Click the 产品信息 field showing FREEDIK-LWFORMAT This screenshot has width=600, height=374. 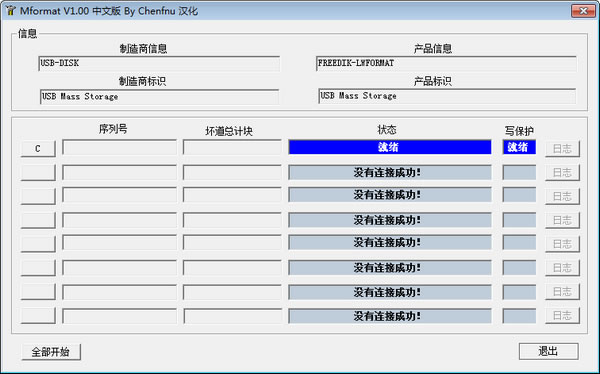pyautogui.click(x=446, y=64)
